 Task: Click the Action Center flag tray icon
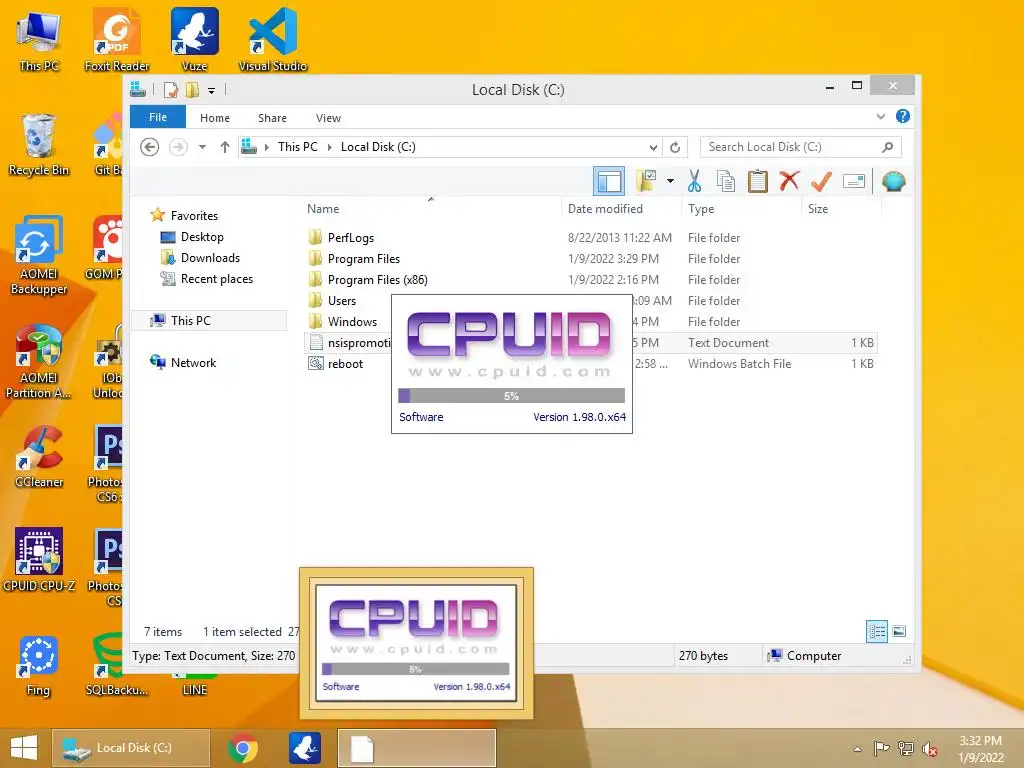tap(882, 749)
